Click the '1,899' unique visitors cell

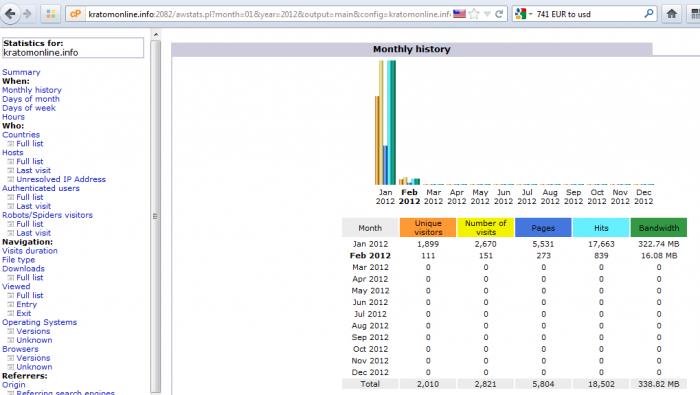[428, 244]
